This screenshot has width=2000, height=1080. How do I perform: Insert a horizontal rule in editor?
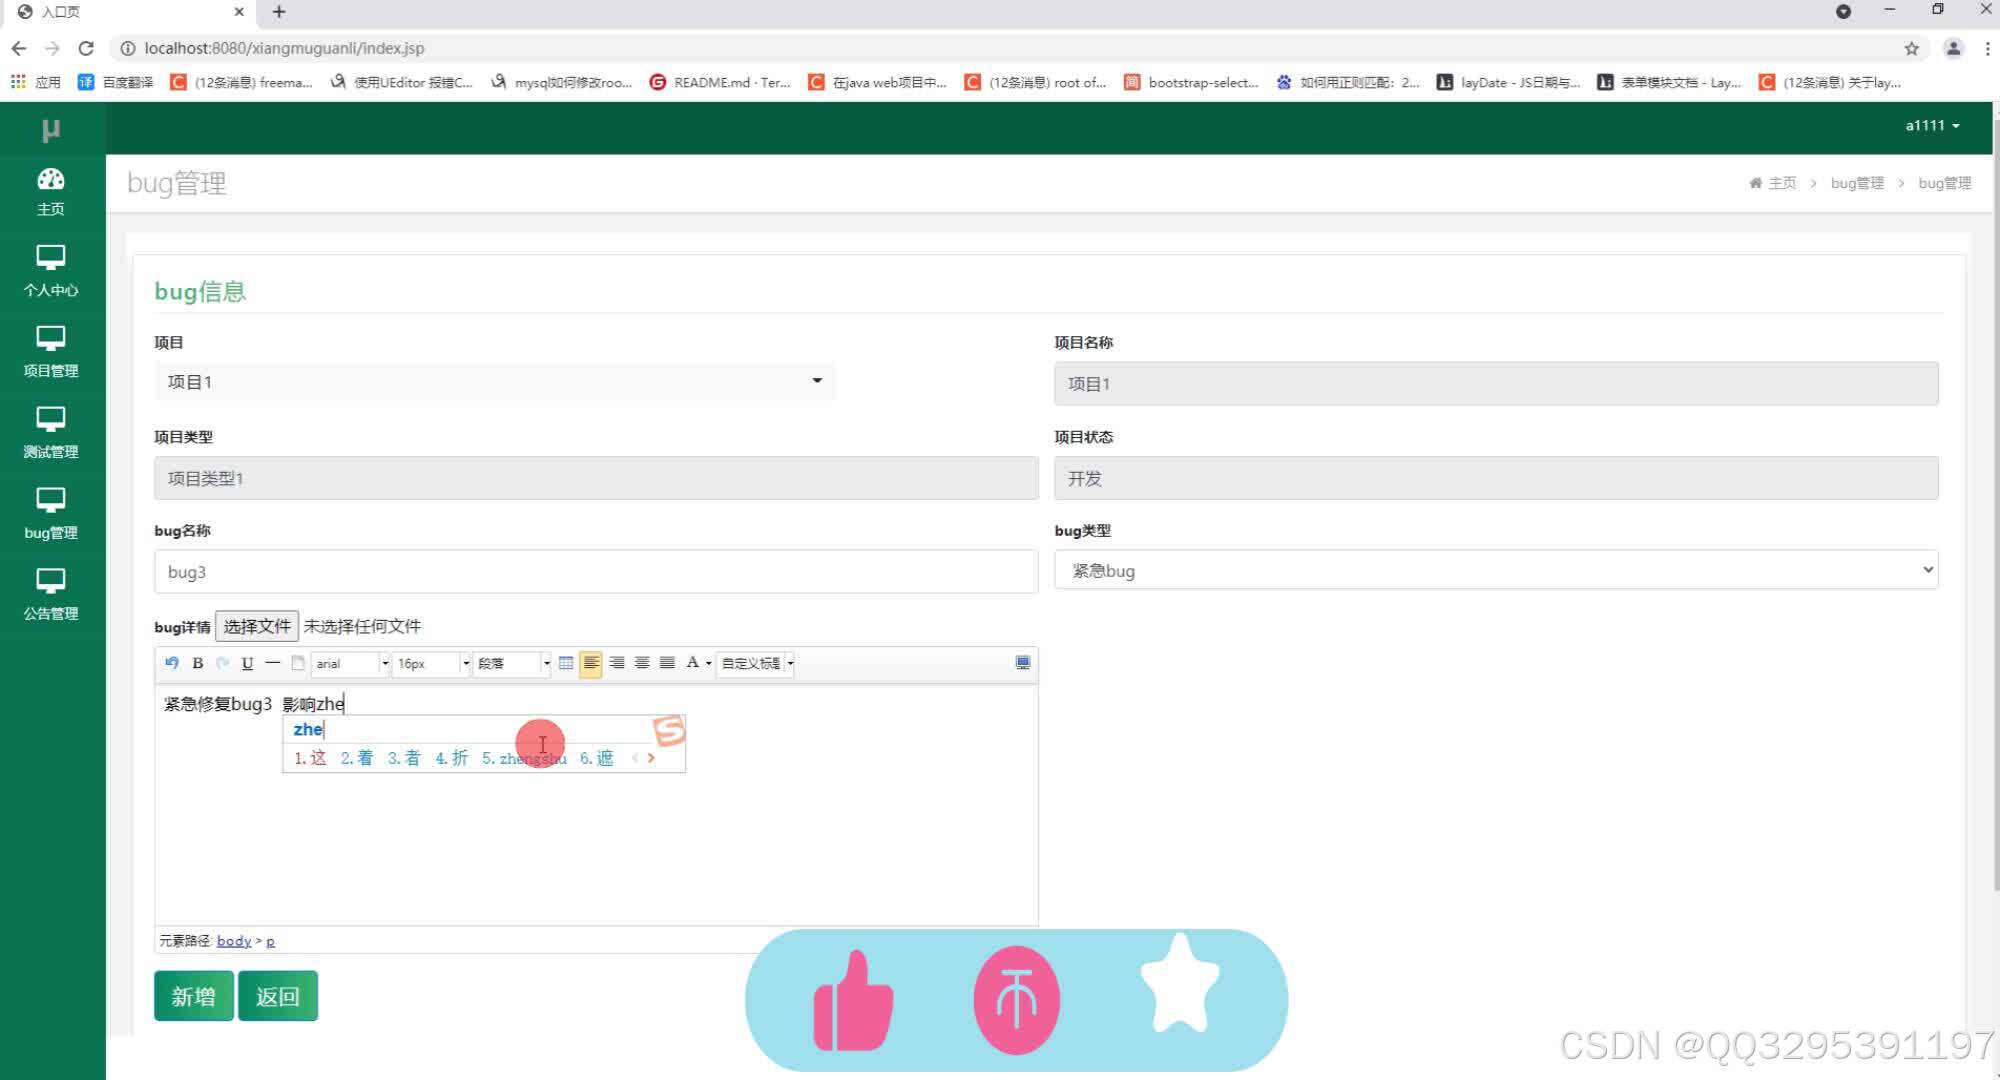(272, 663)
